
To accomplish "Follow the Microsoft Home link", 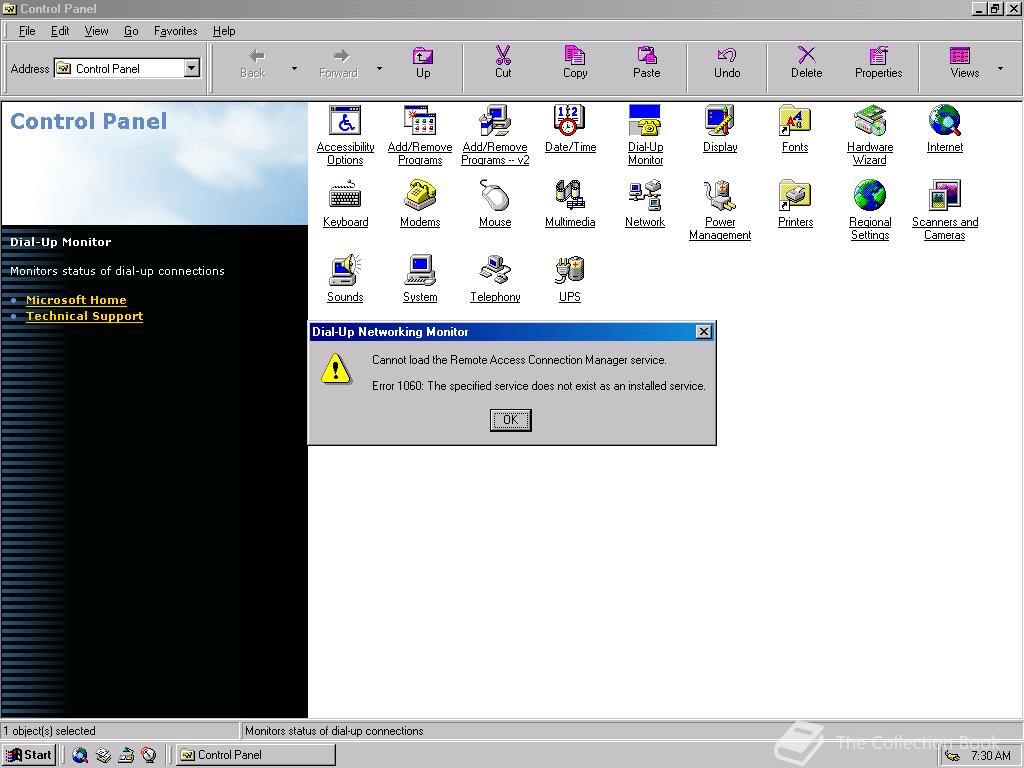I will click(x=76, y=300).
